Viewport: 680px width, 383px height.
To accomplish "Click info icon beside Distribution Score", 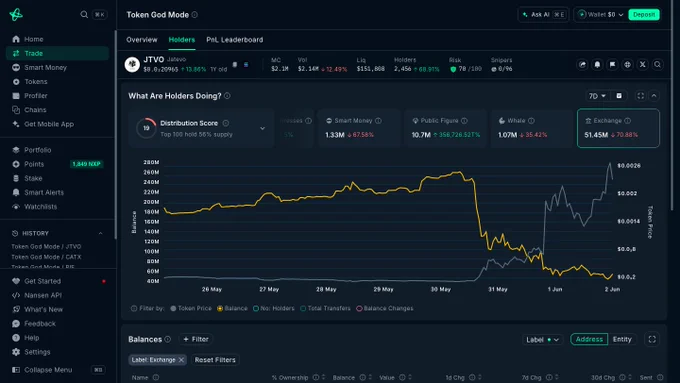I will [226, 123].
